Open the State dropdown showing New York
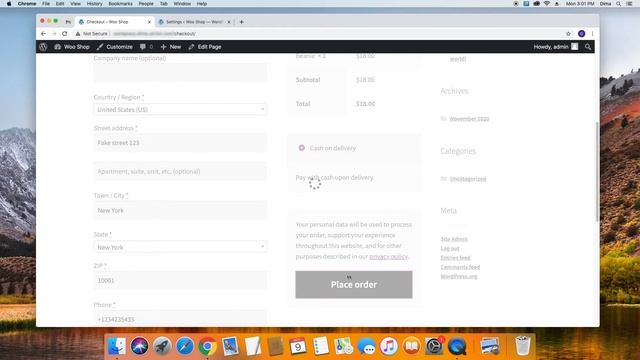This screenshot has width=640, height=360. coord(180,247)
